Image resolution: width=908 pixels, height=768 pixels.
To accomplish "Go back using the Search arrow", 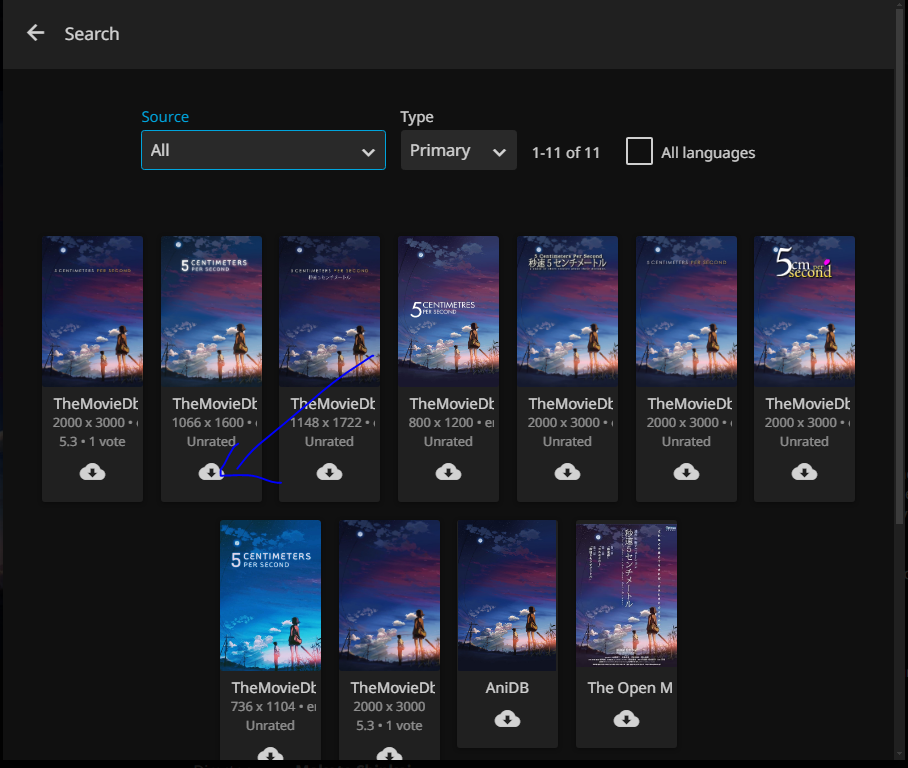I will point(36,33).
